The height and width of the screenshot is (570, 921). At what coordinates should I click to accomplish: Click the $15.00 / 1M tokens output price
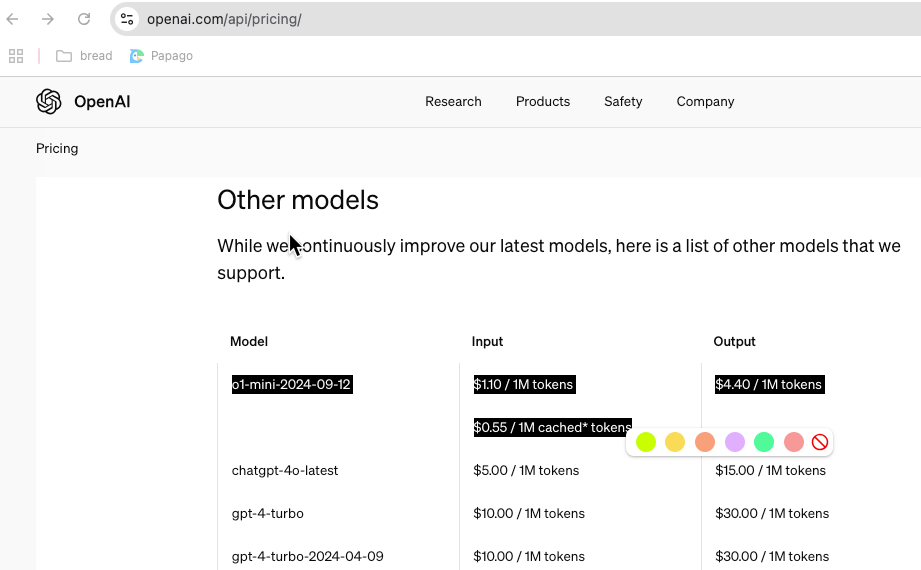(x=771, y=471)
